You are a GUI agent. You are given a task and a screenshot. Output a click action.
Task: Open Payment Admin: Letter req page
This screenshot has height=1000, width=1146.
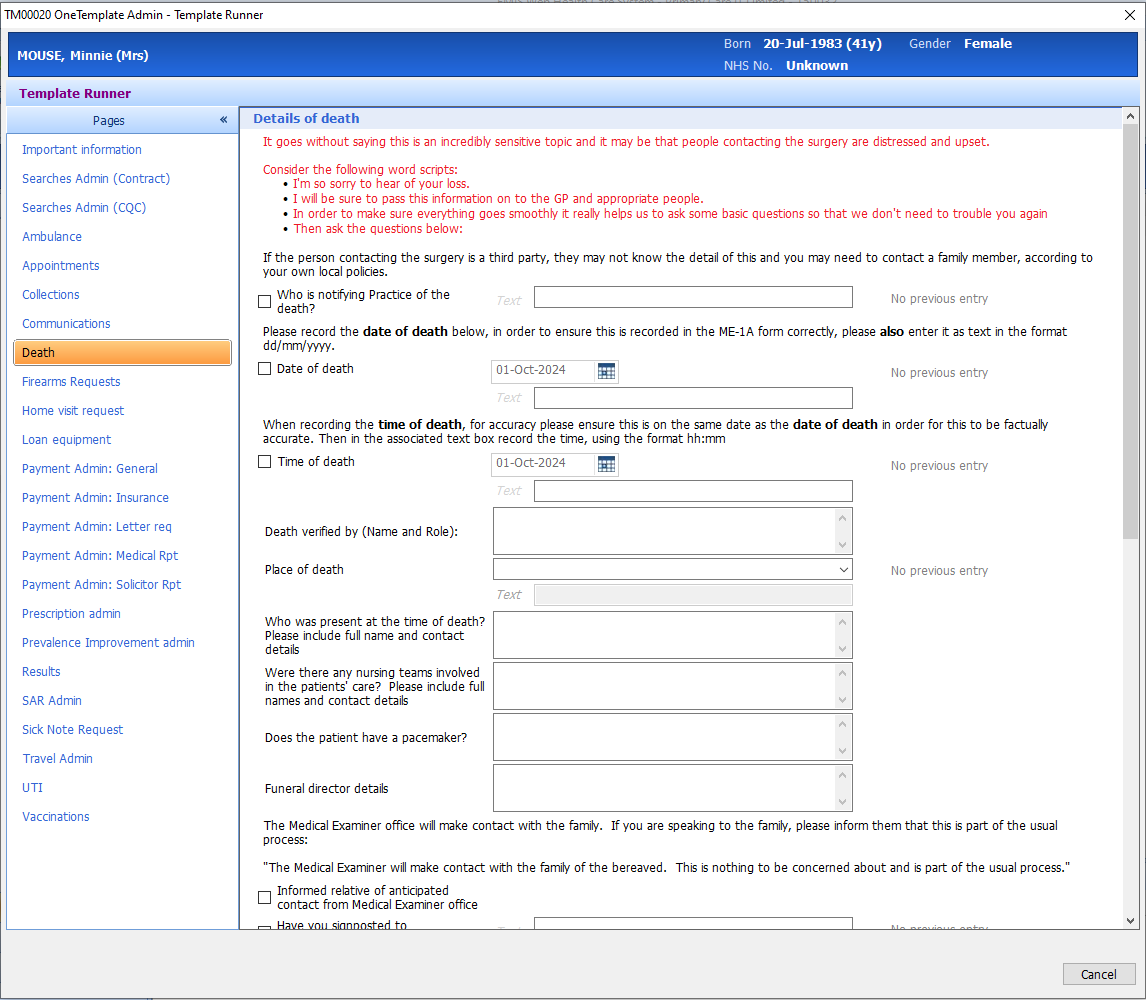click(96, 527)
